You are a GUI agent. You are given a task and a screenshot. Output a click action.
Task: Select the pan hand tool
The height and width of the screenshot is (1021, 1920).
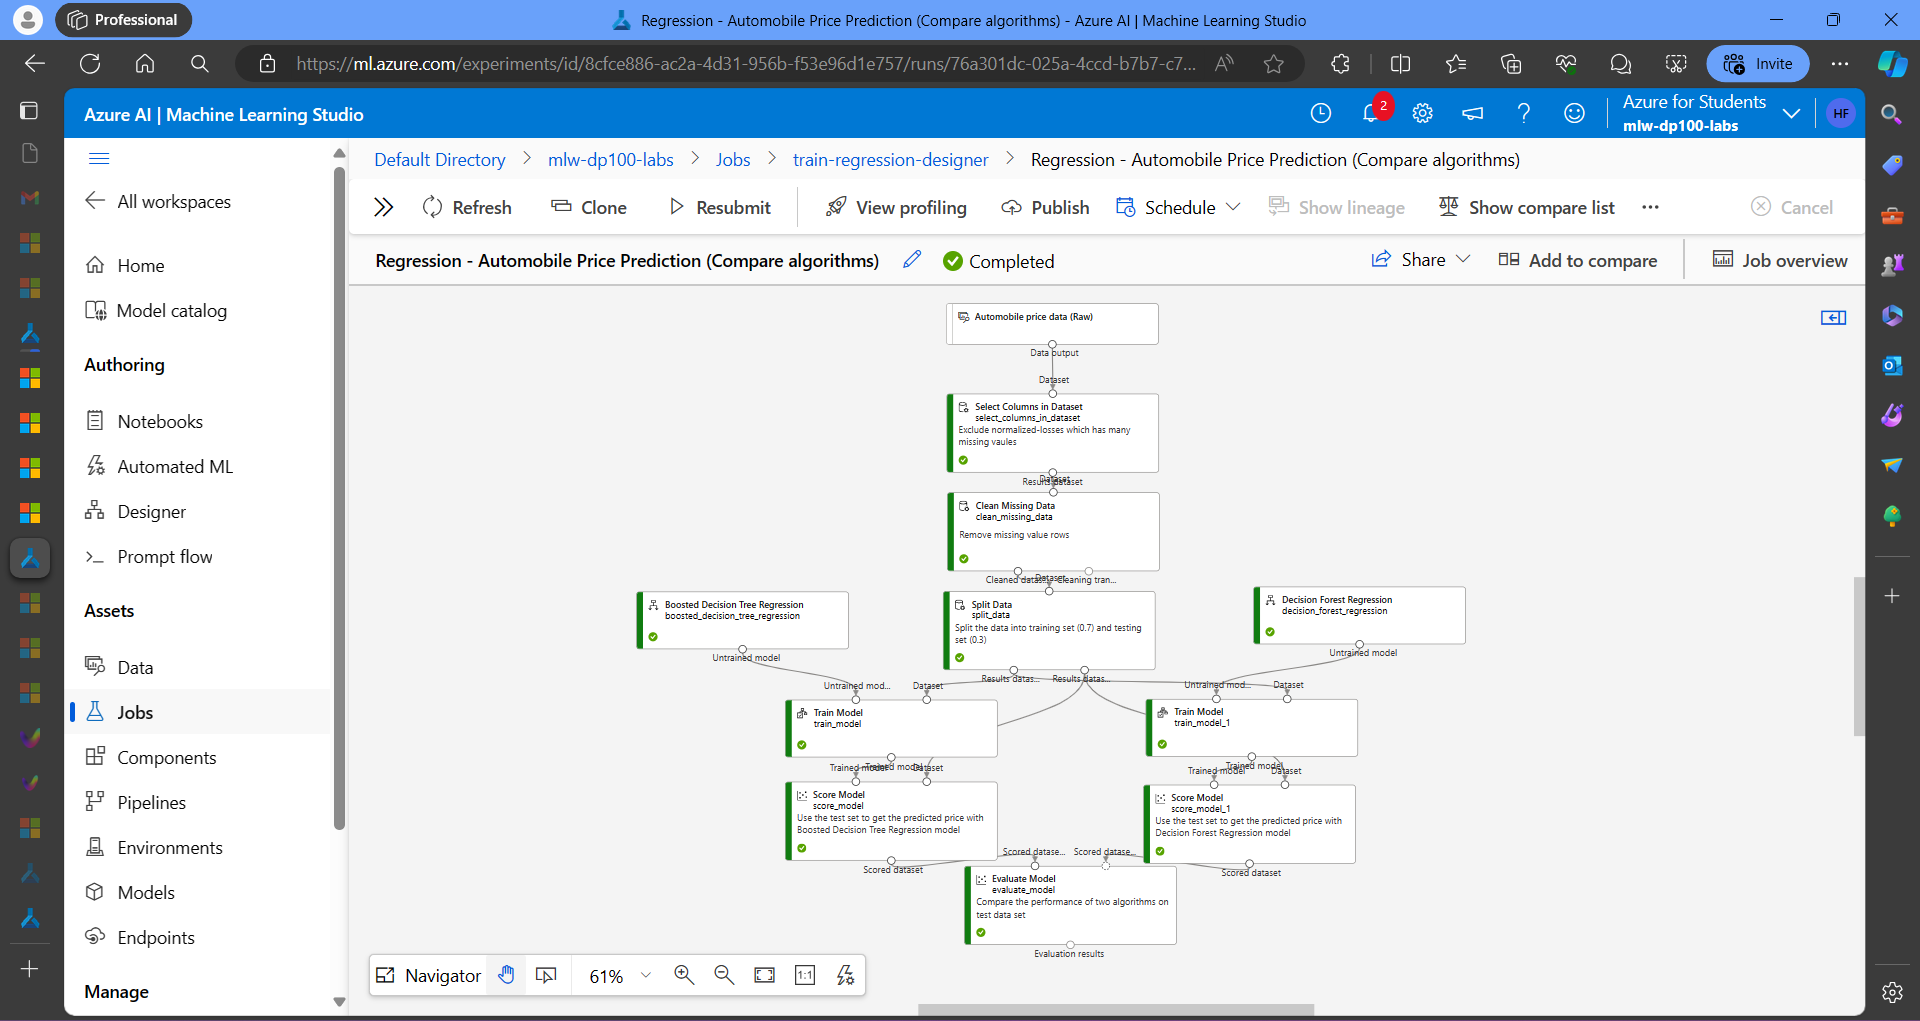point(507,975)
